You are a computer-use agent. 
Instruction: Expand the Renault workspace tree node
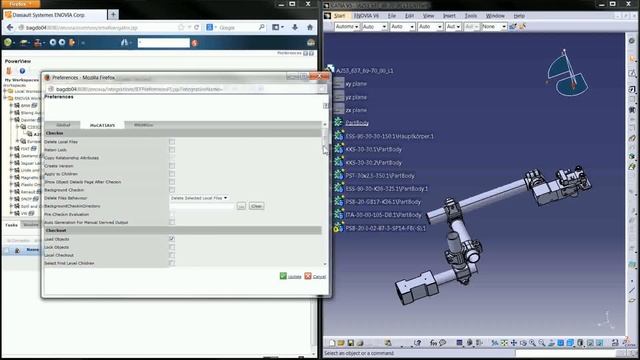coord(11,192)
